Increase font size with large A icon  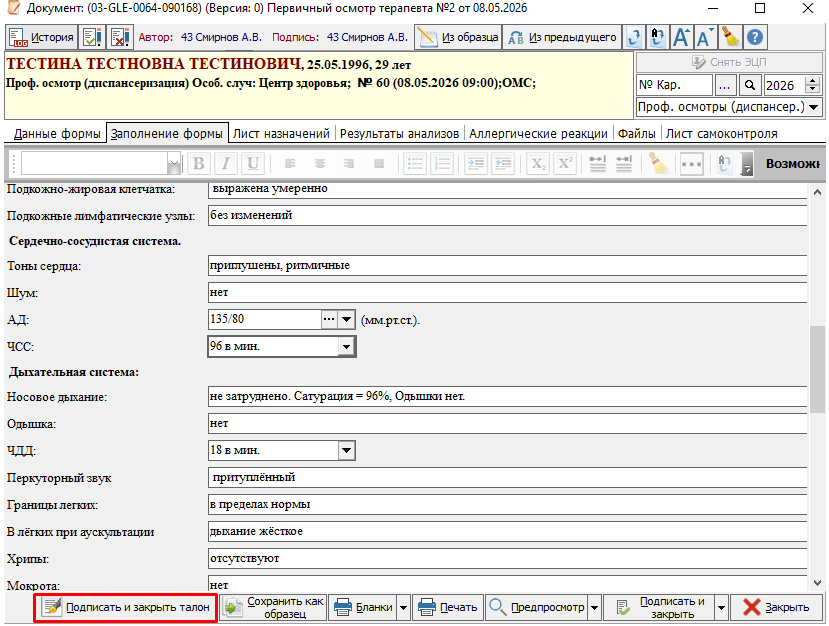[681, 38]
